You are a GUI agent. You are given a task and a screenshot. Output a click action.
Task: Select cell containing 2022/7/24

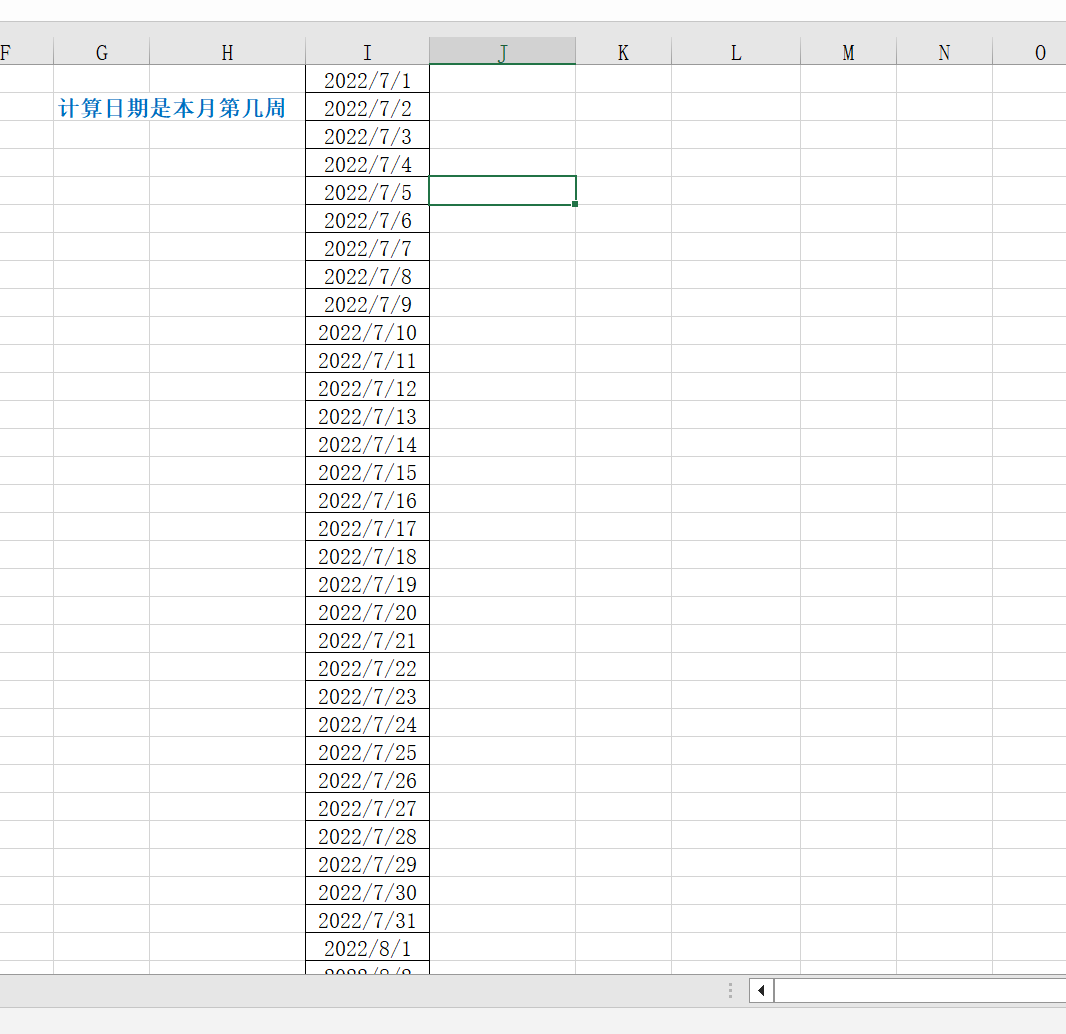click(x=367, y=723)
